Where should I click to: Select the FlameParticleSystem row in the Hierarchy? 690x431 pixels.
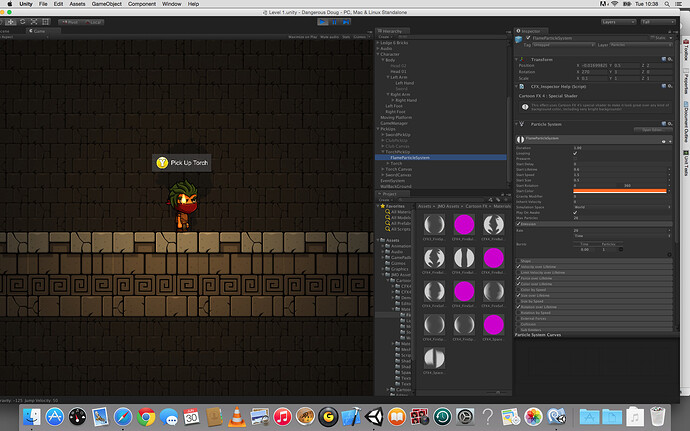click(x=440, y=158)
